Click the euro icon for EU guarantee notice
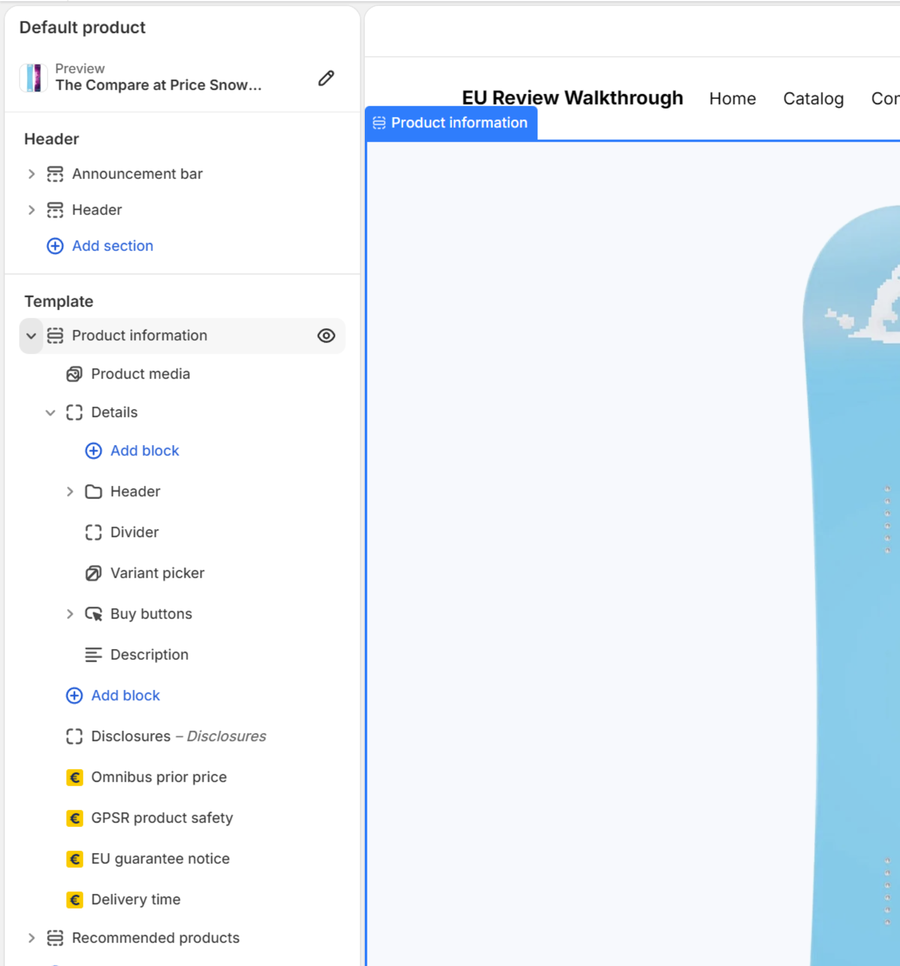 click(x=75, y=859)
